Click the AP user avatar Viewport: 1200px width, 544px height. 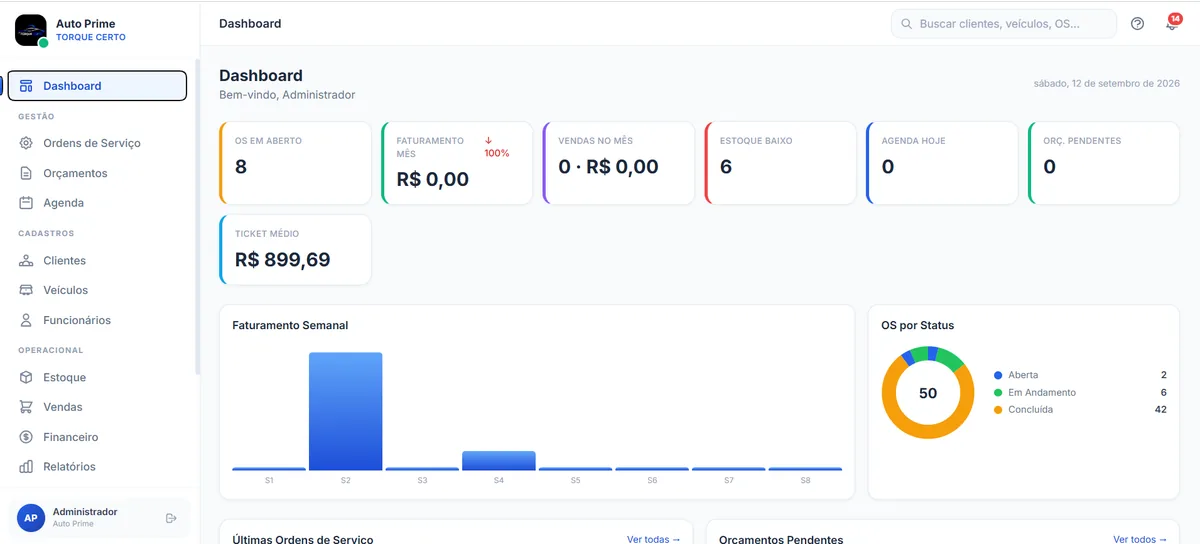point(31,518)
